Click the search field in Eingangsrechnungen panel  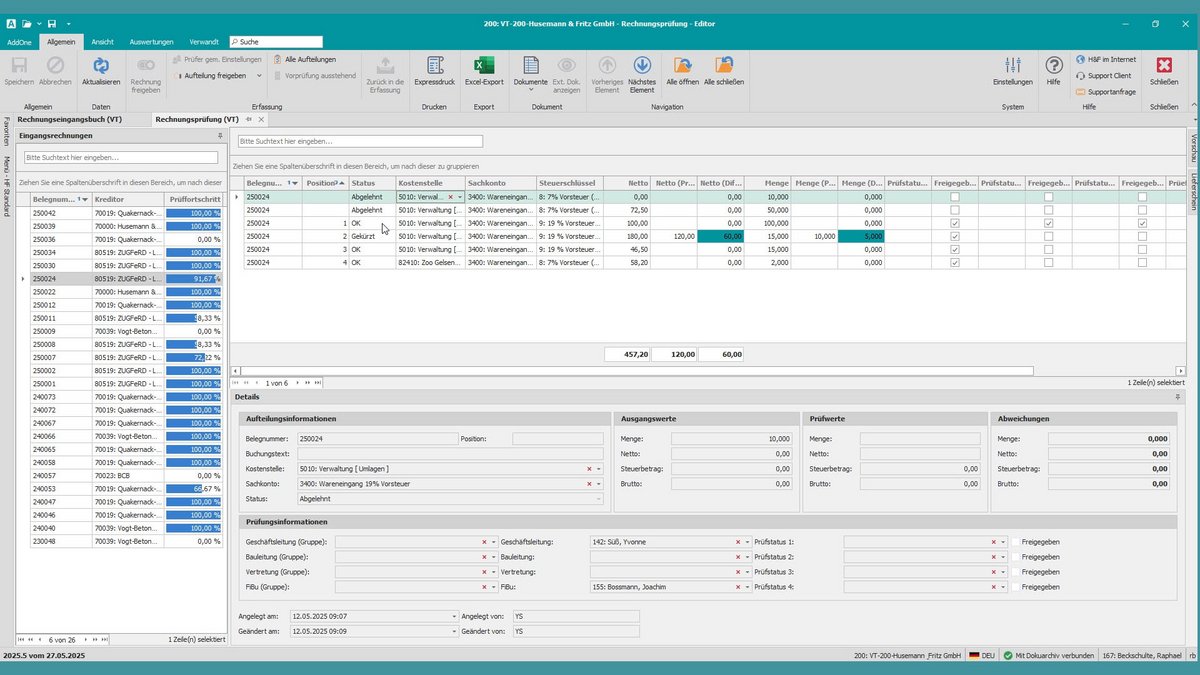pos(121,158)
